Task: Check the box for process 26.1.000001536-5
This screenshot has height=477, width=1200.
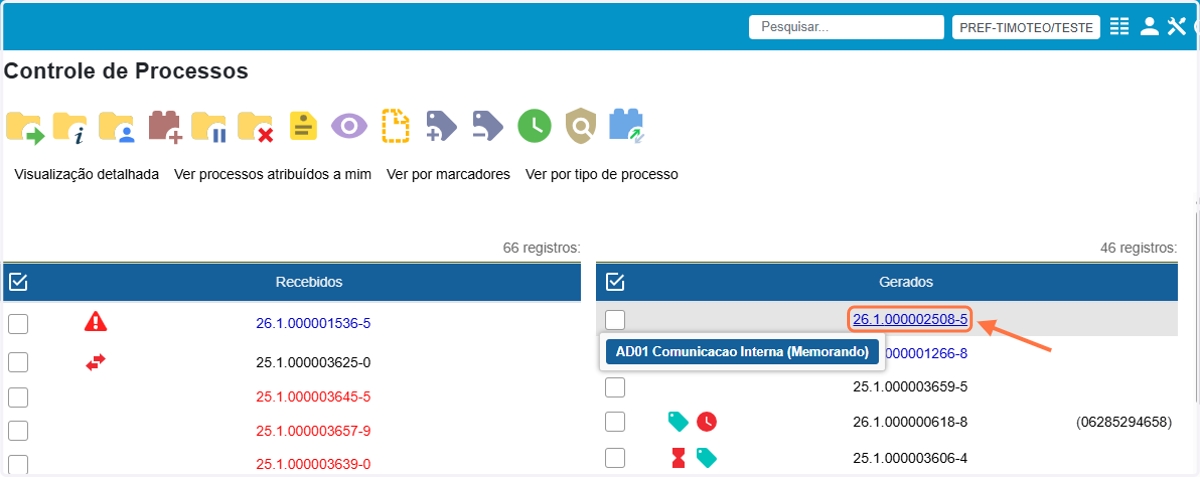Action: [18, 323]
